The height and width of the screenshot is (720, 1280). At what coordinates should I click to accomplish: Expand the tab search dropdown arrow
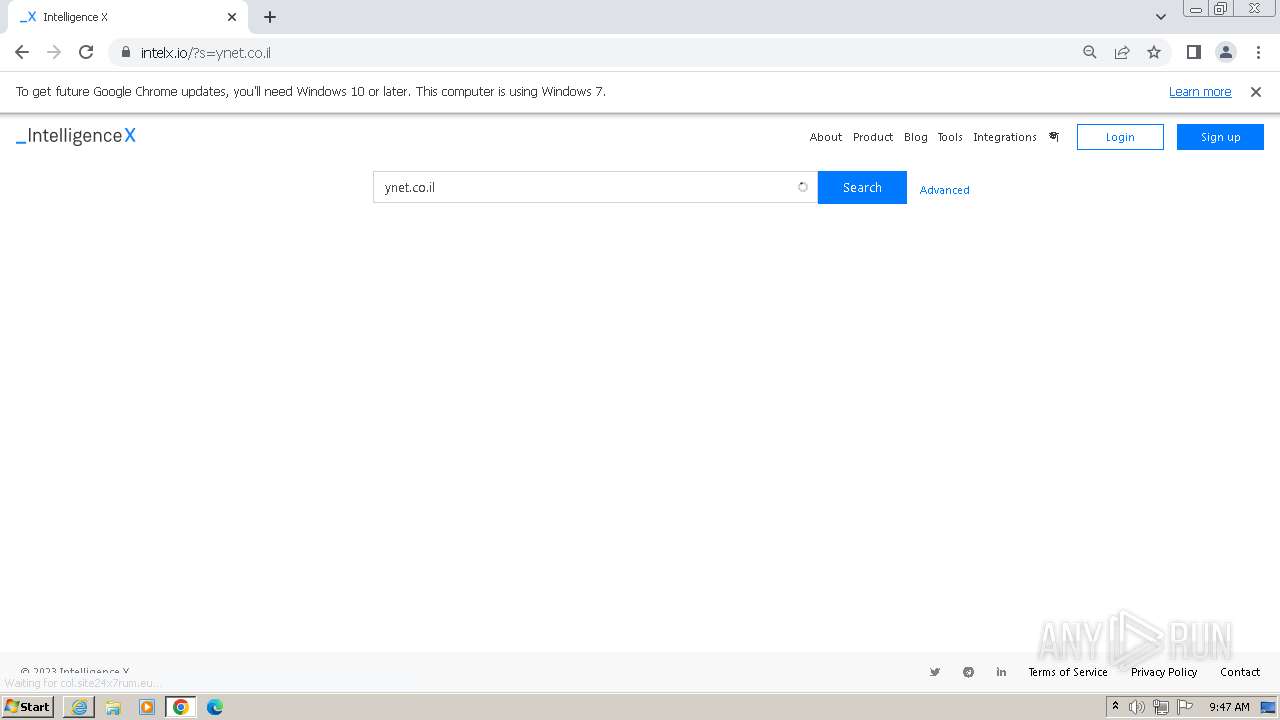[1161, 17]
